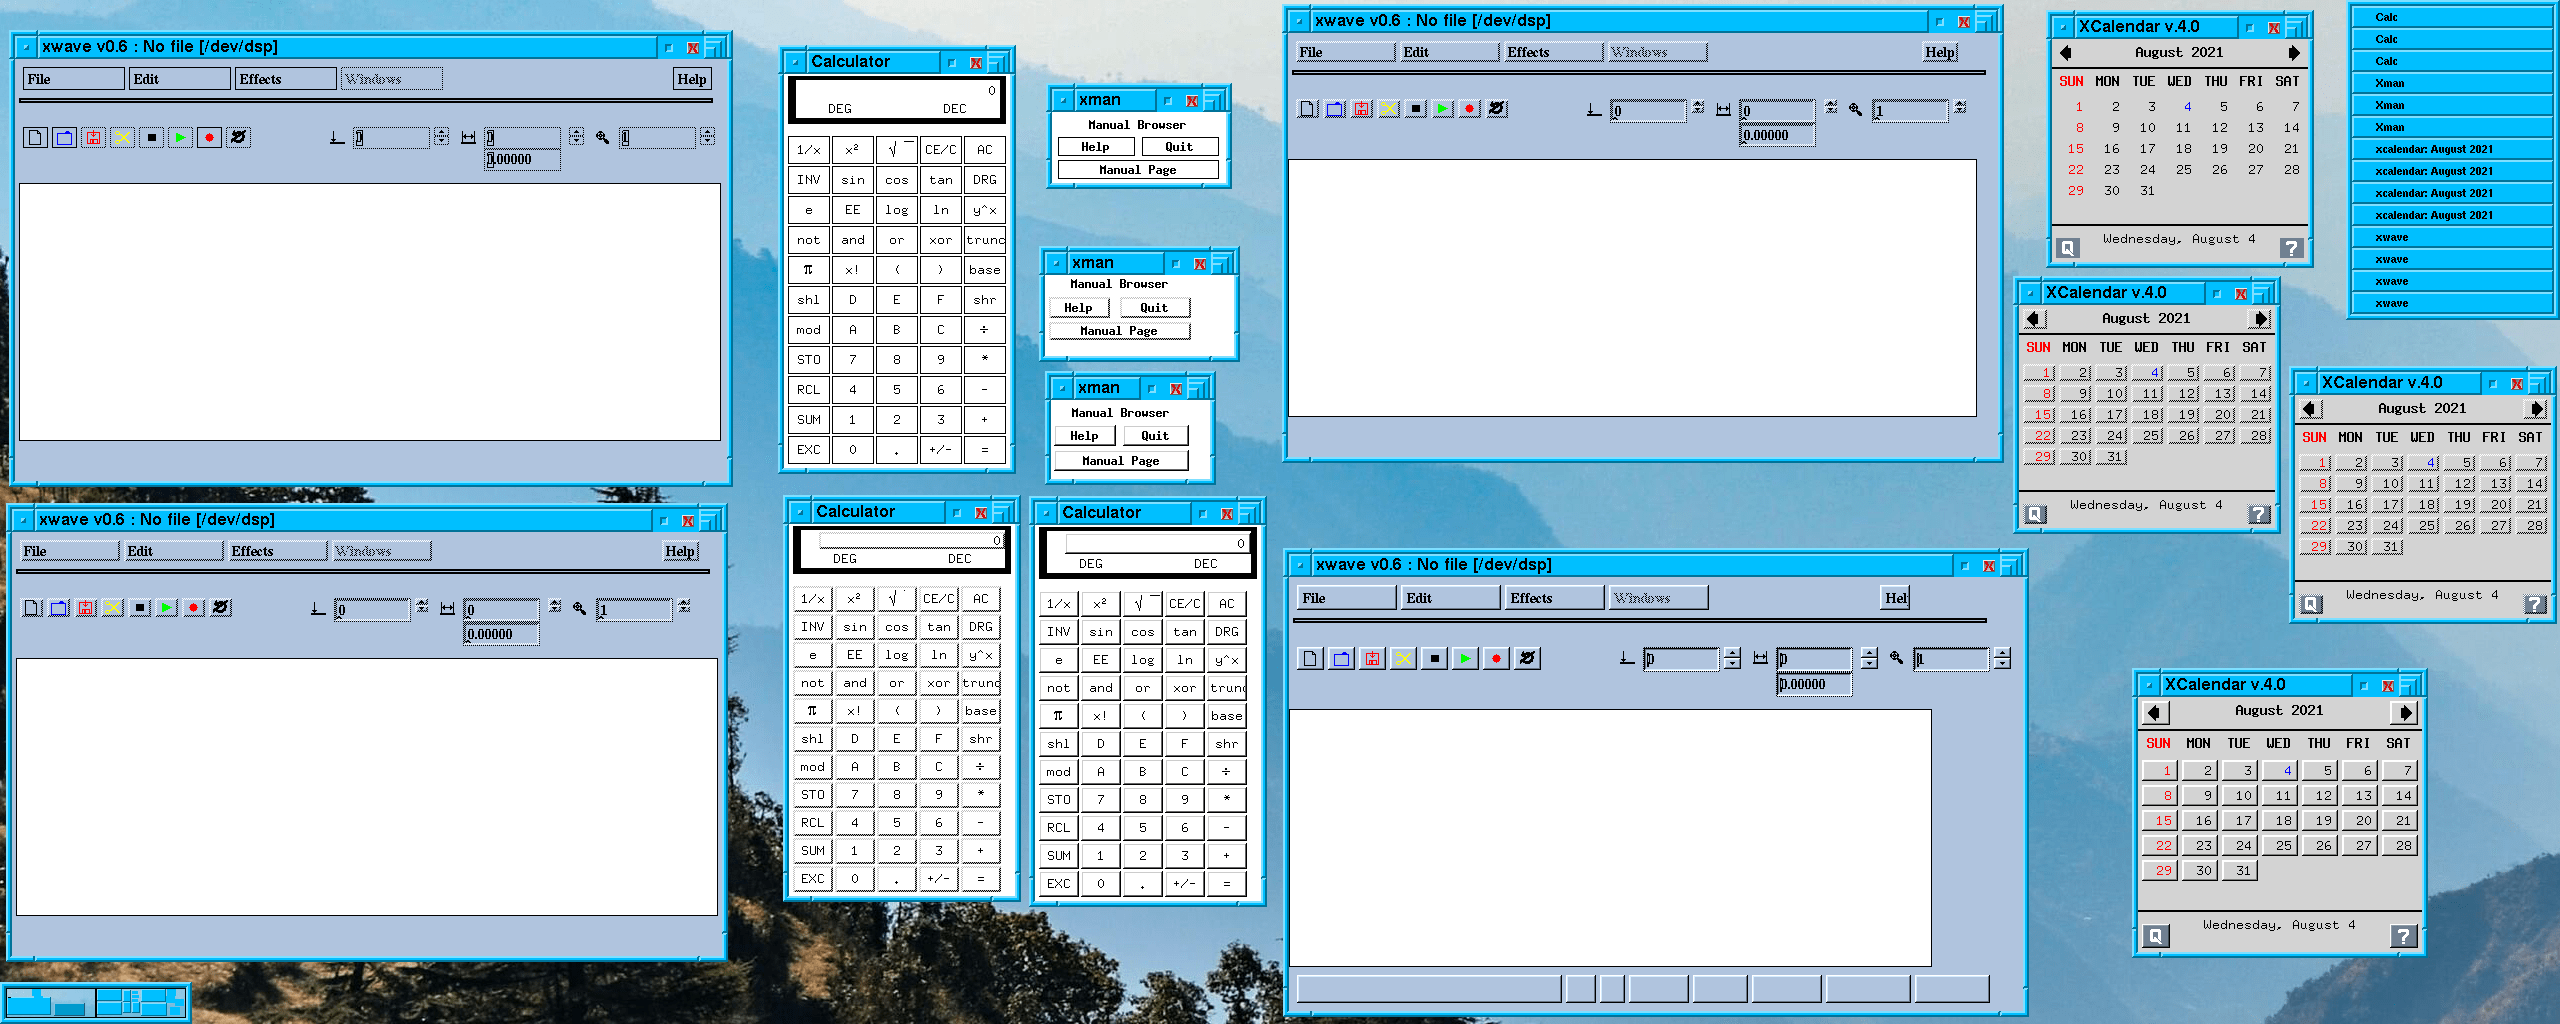Click magnifier zoom icon in upper-right xwave window
The width and height of the screenshot is (2560, 1024).
coord(1855,109)
